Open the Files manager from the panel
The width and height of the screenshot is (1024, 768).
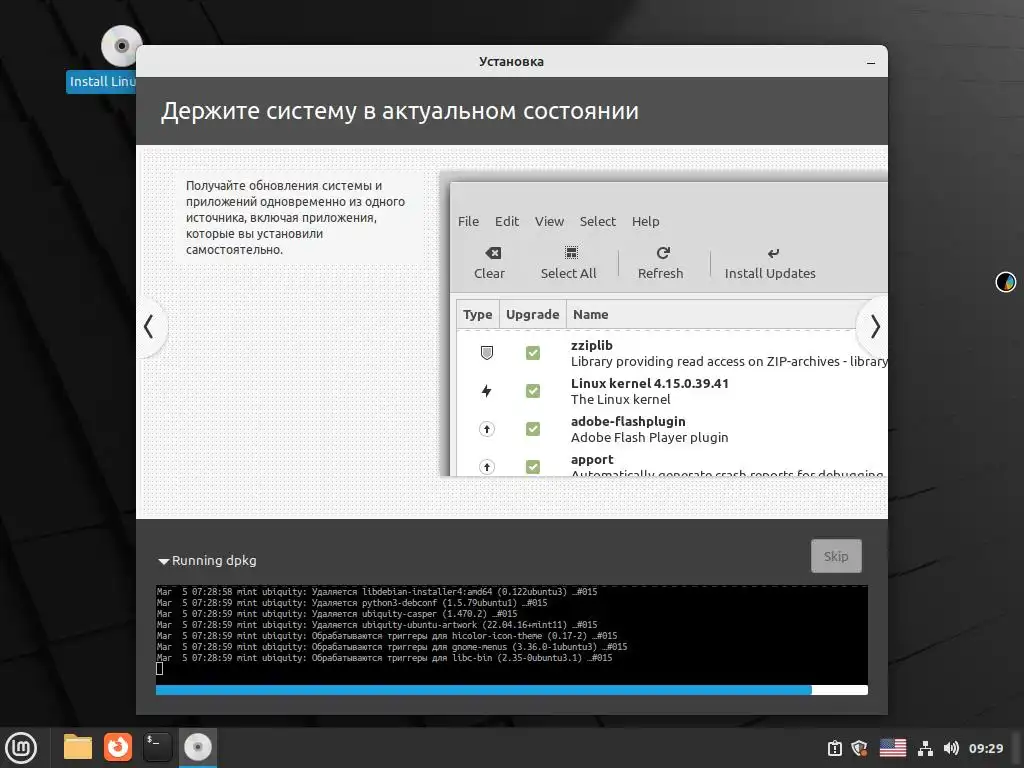coord(78,747)
